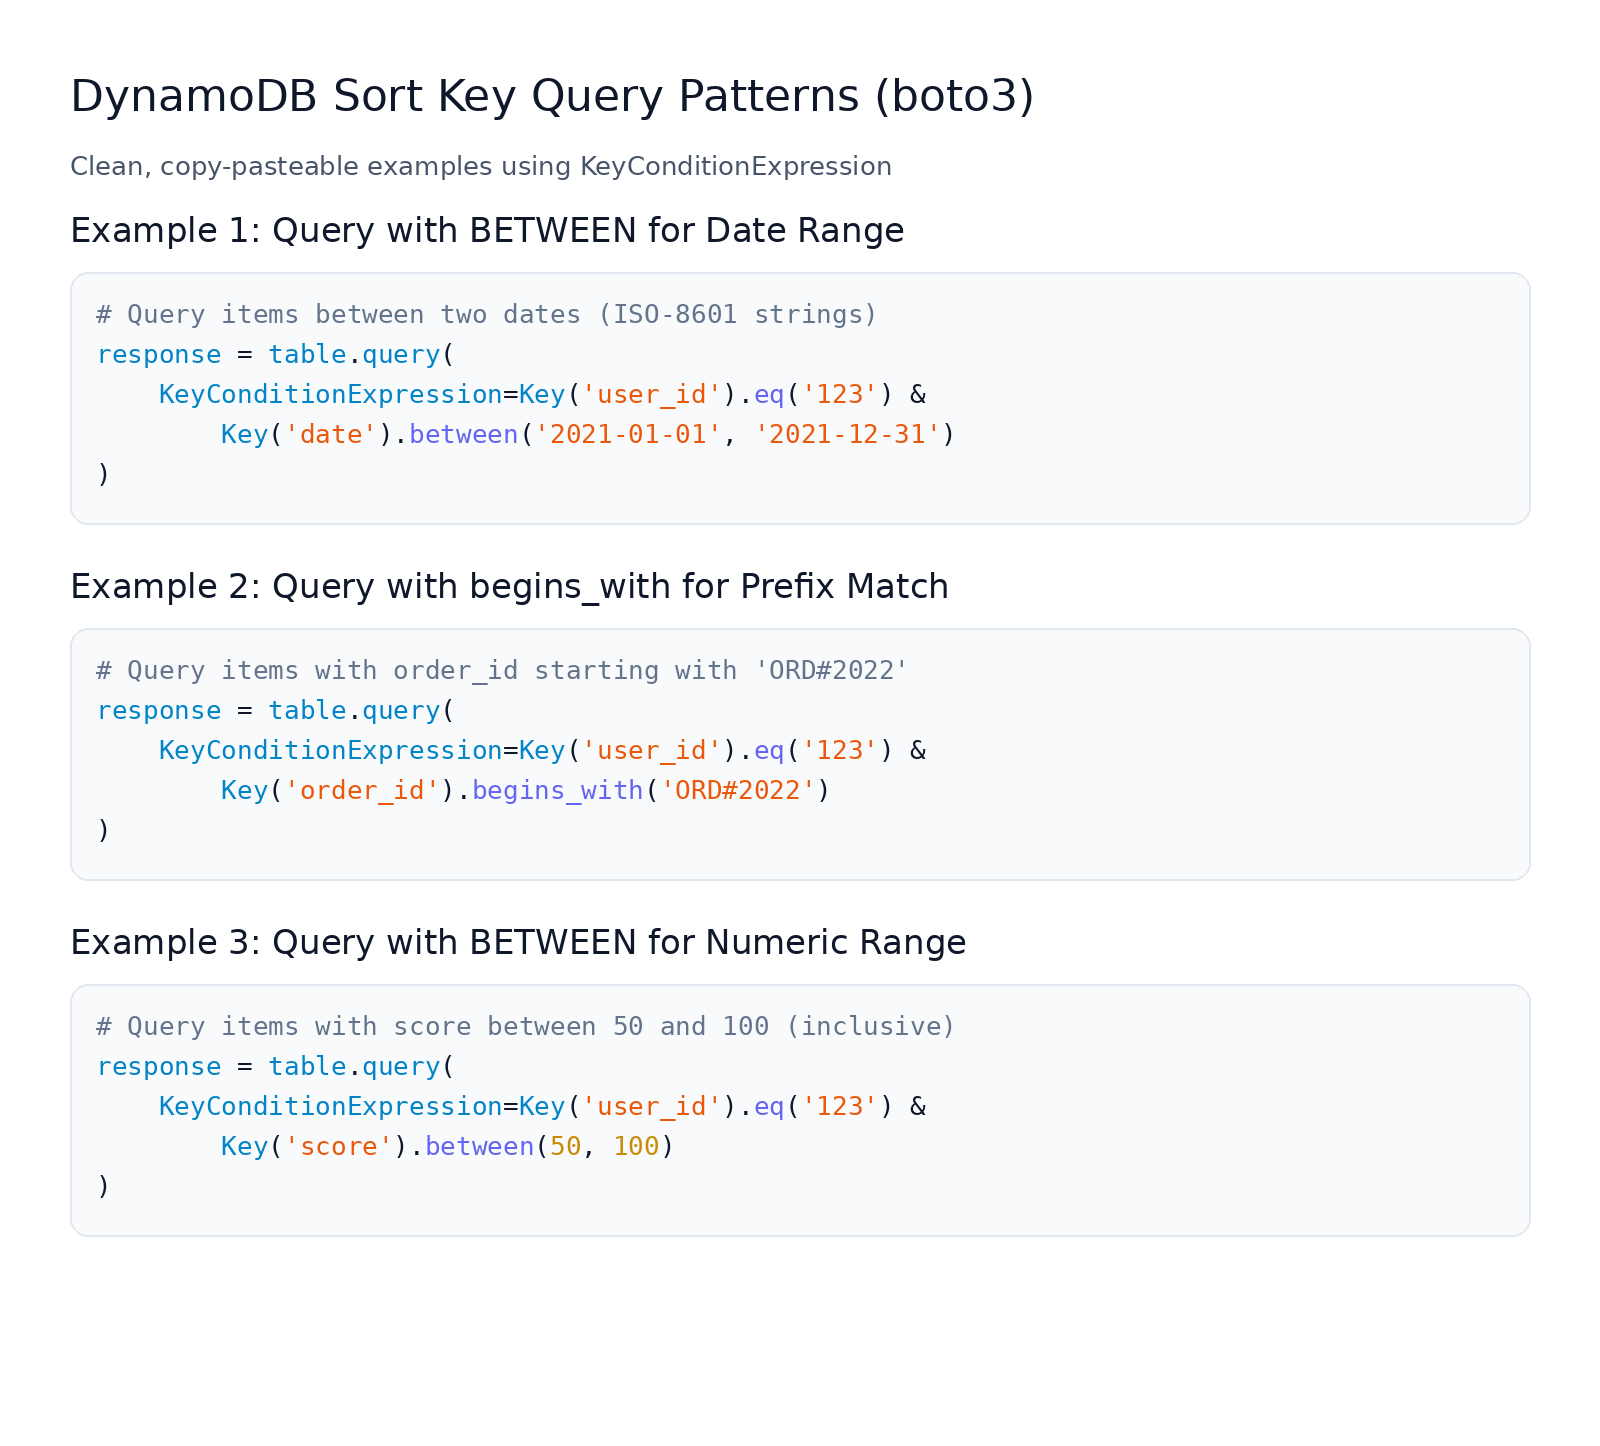Click the '2021-12-31' end date string
This screenshot has width=1600, height=1446.
pos(847,435)
